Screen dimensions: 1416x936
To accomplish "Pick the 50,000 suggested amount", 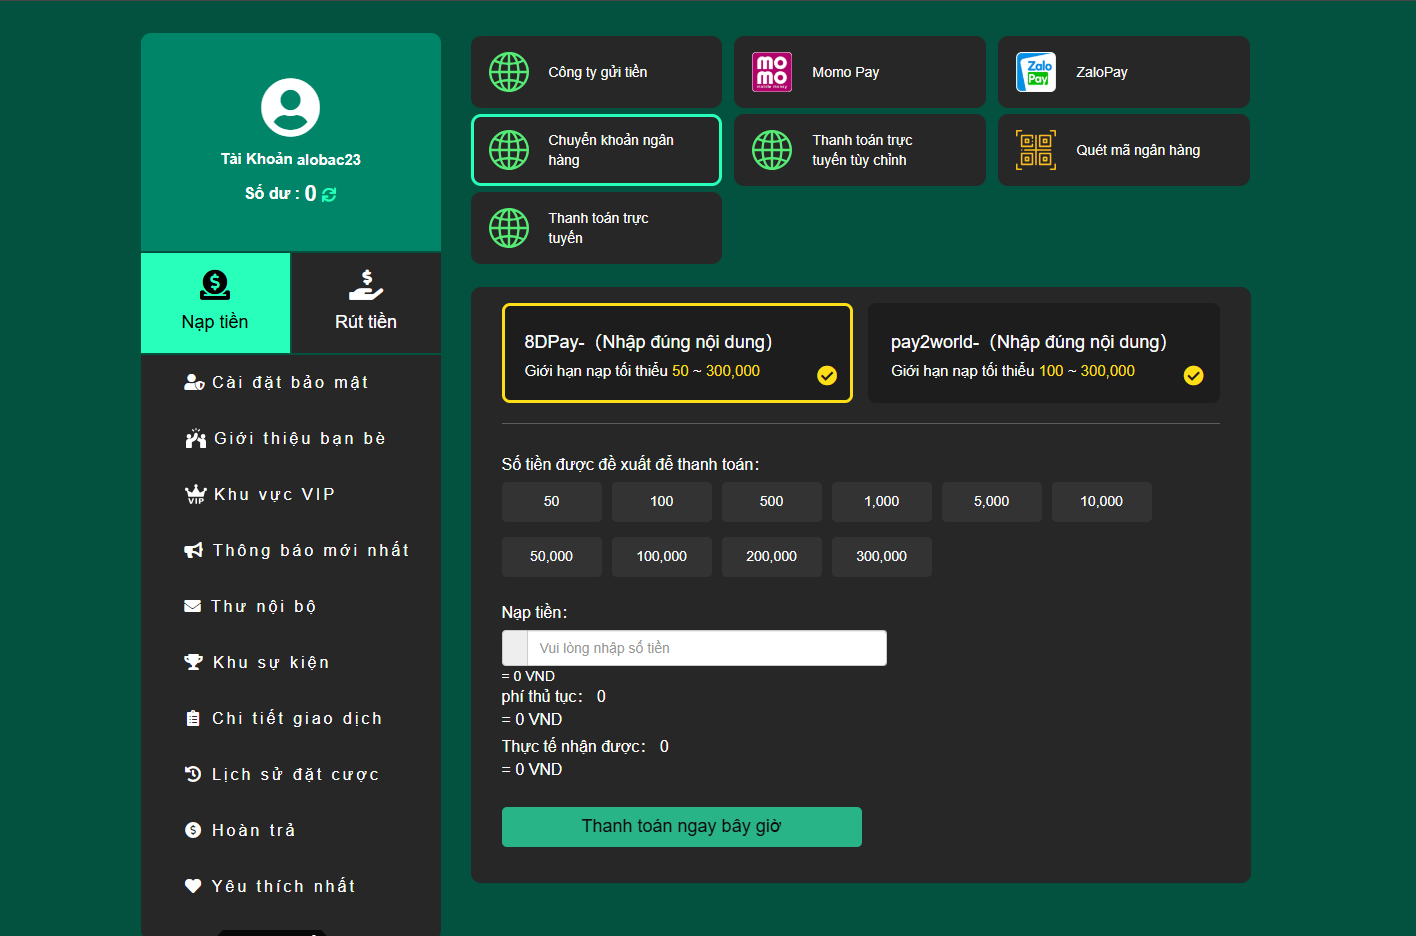I will click(x=551, y=557).
